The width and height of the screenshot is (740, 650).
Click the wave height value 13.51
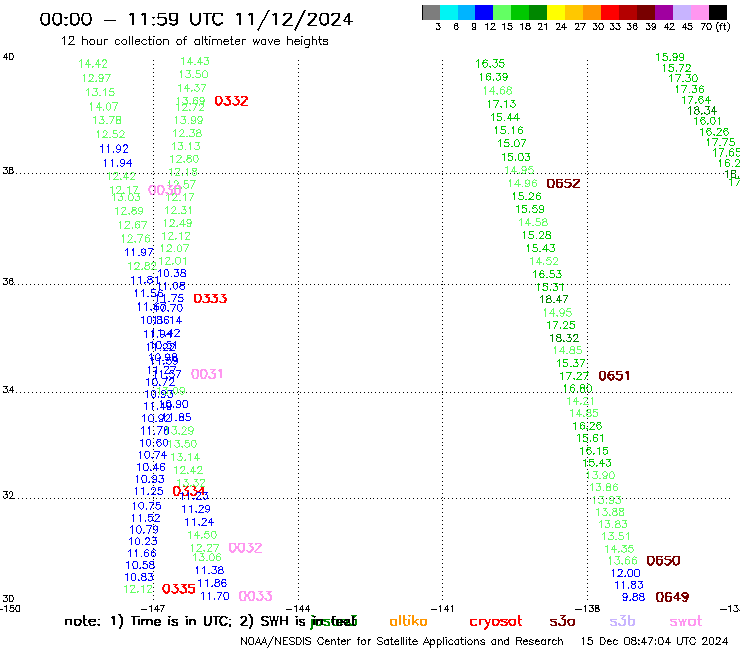tap(616, 536)
